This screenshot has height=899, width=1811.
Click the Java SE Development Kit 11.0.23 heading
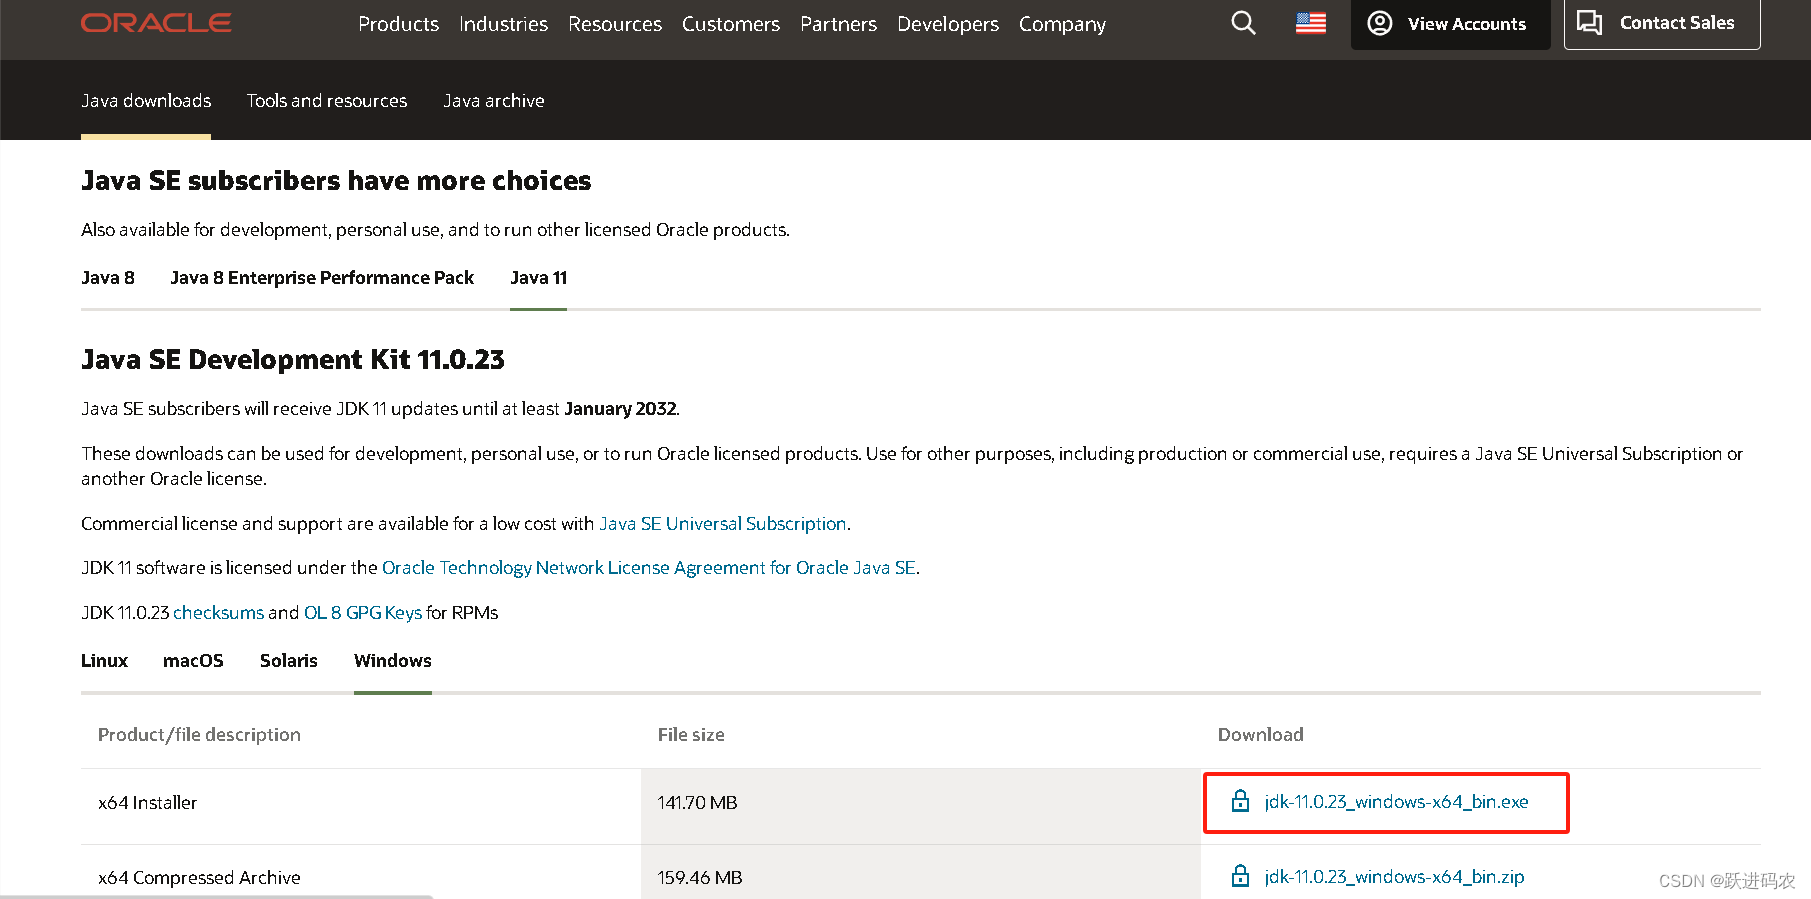[293, 360]
